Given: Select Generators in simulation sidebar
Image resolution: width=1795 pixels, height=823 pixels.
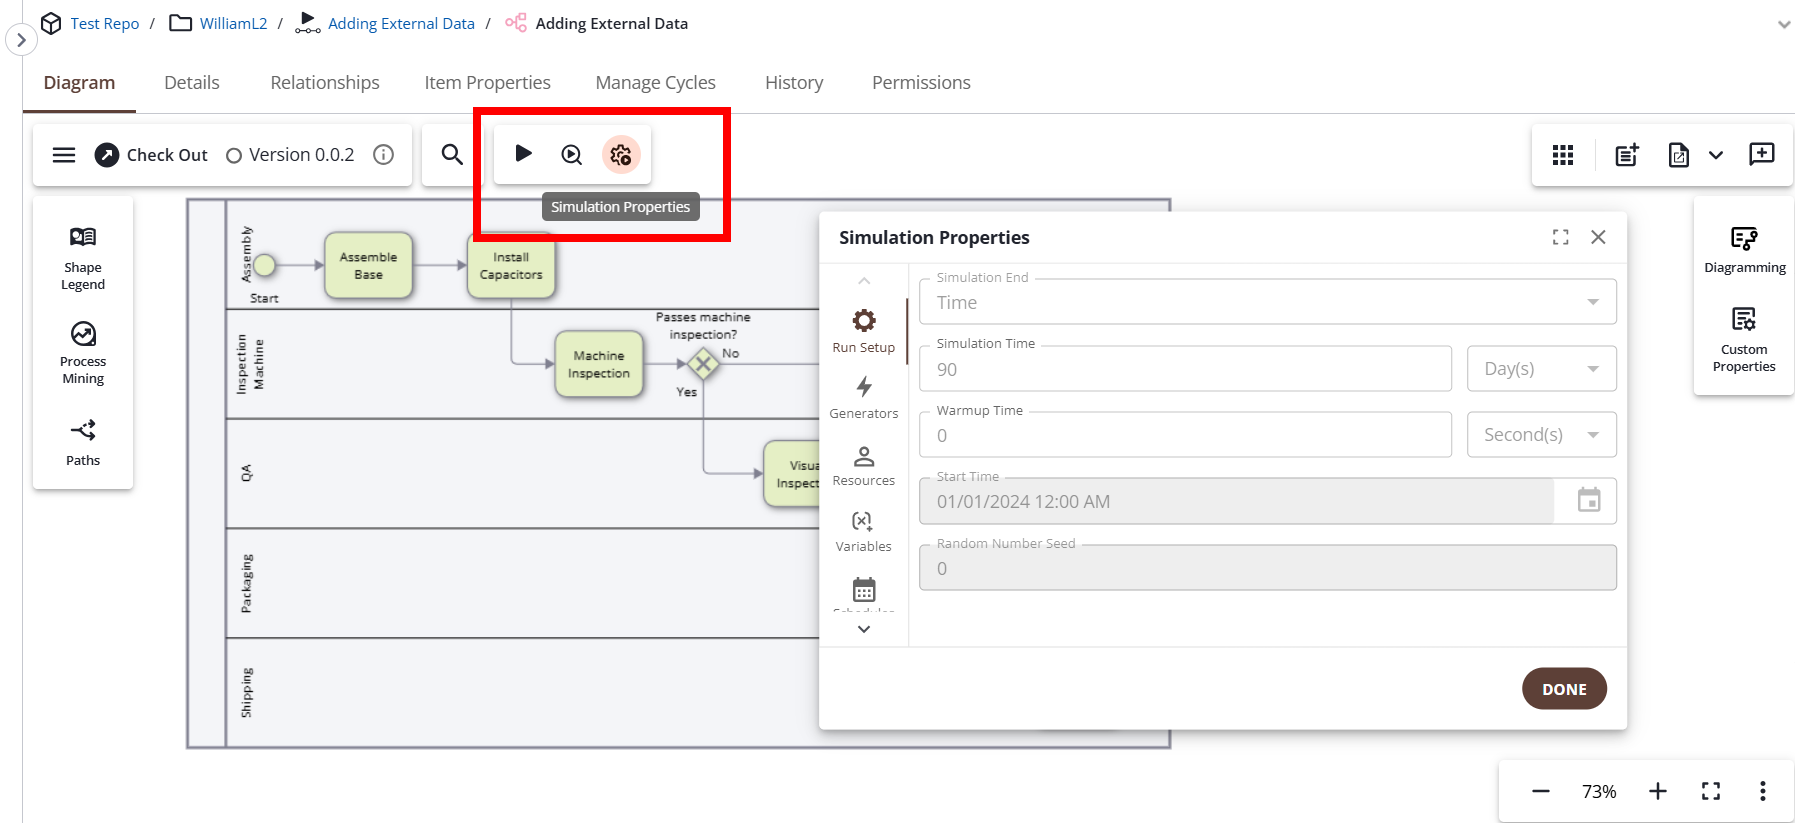Looking at the screenshot, I should click(864, 397).
